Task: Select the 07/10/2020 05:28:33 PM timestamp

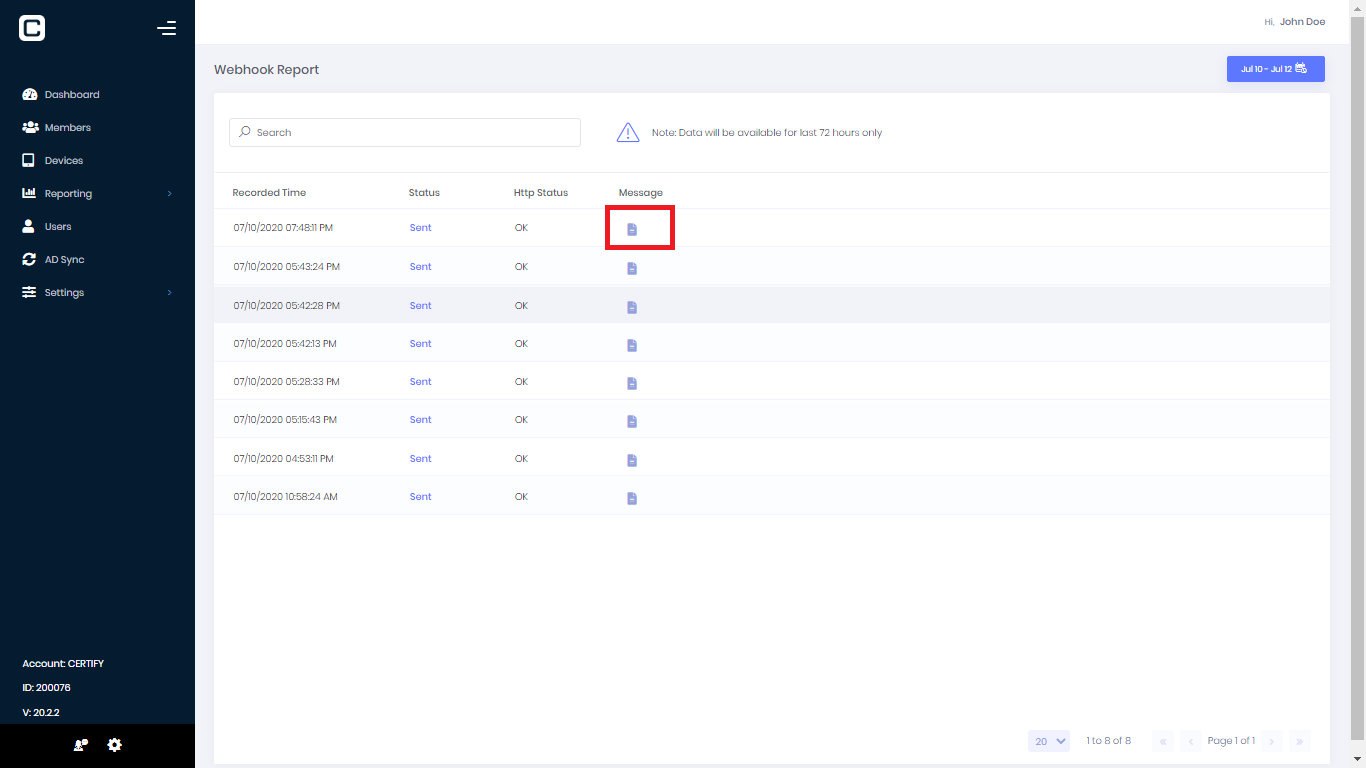Action: pos(287,381)
